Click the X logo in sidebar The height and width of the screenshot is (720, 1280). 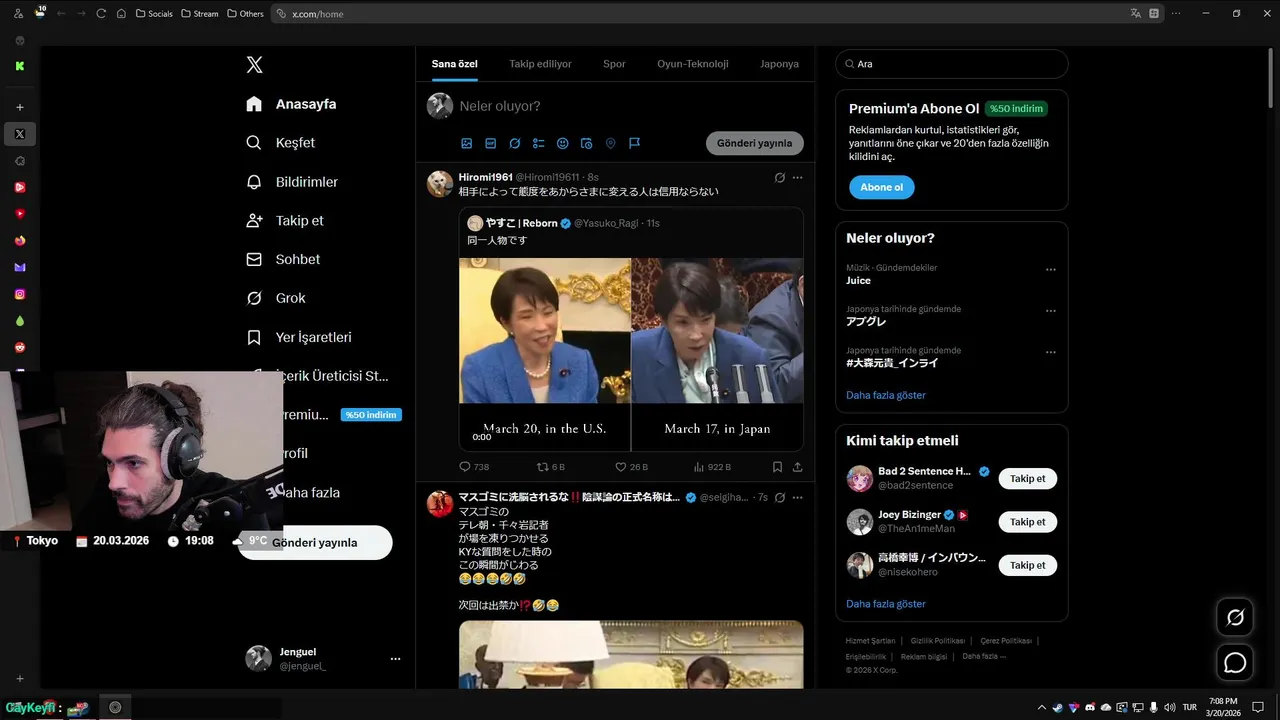(x=255, y=65)
